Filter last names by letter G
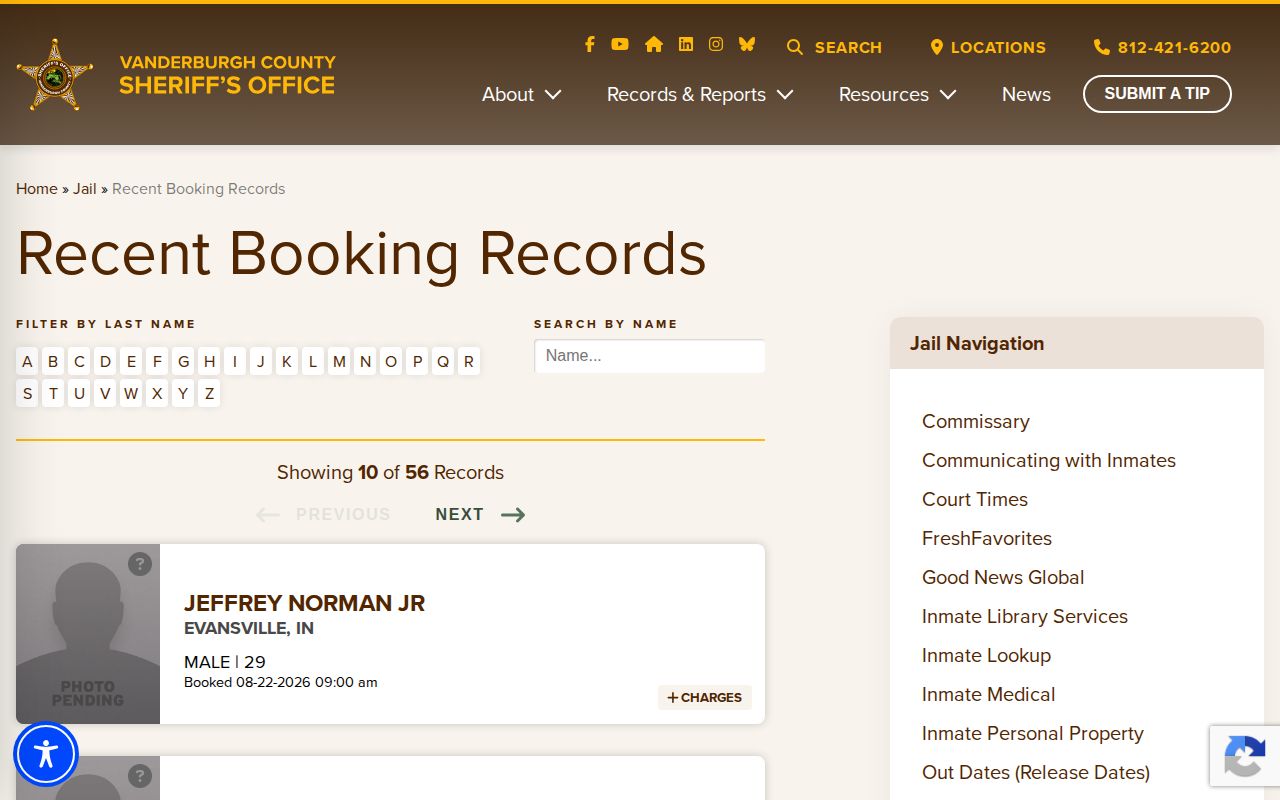Viewport: 1280px width, 800px height. [183, 362]
